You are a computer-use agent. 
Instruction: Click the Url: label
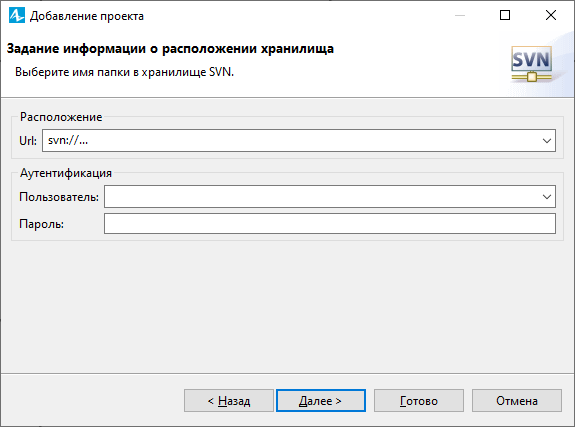(x=28, y=140)
